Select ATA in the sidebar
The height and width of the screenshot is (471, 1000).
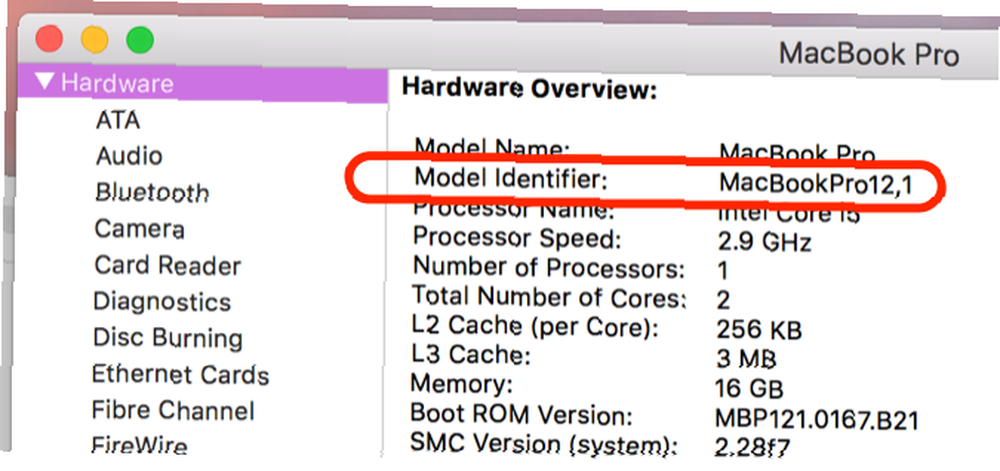click(x=118, y=120)
